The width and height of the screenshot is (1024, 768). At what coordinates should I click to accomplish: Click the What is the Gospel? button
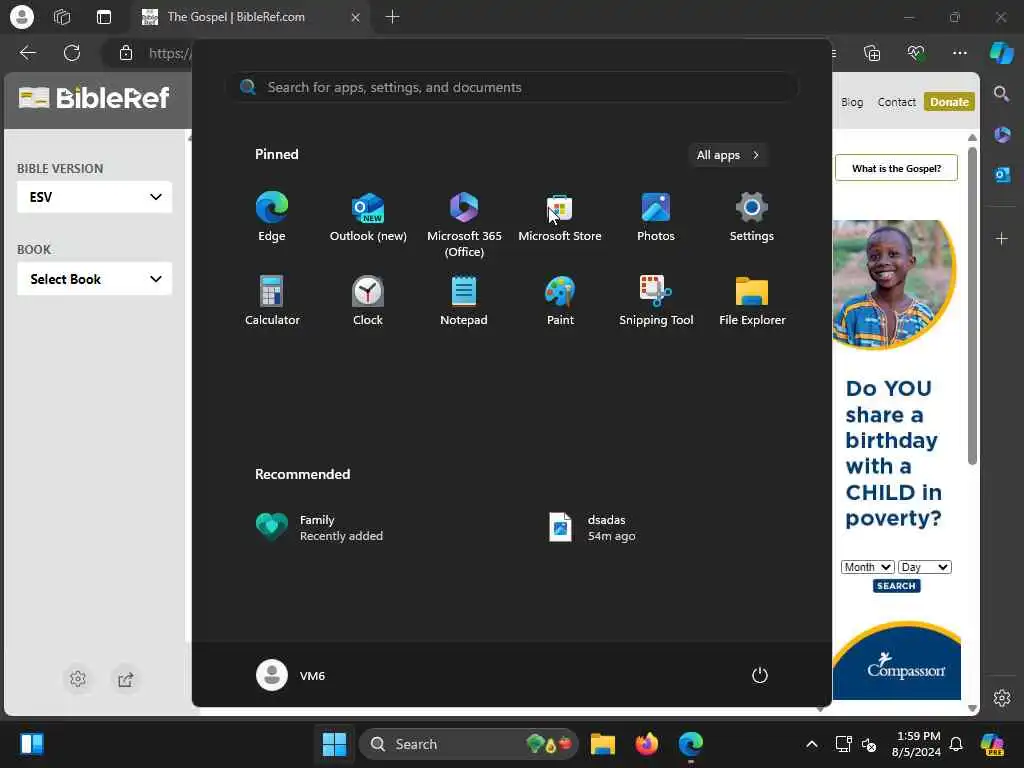[x=896, y=168]
